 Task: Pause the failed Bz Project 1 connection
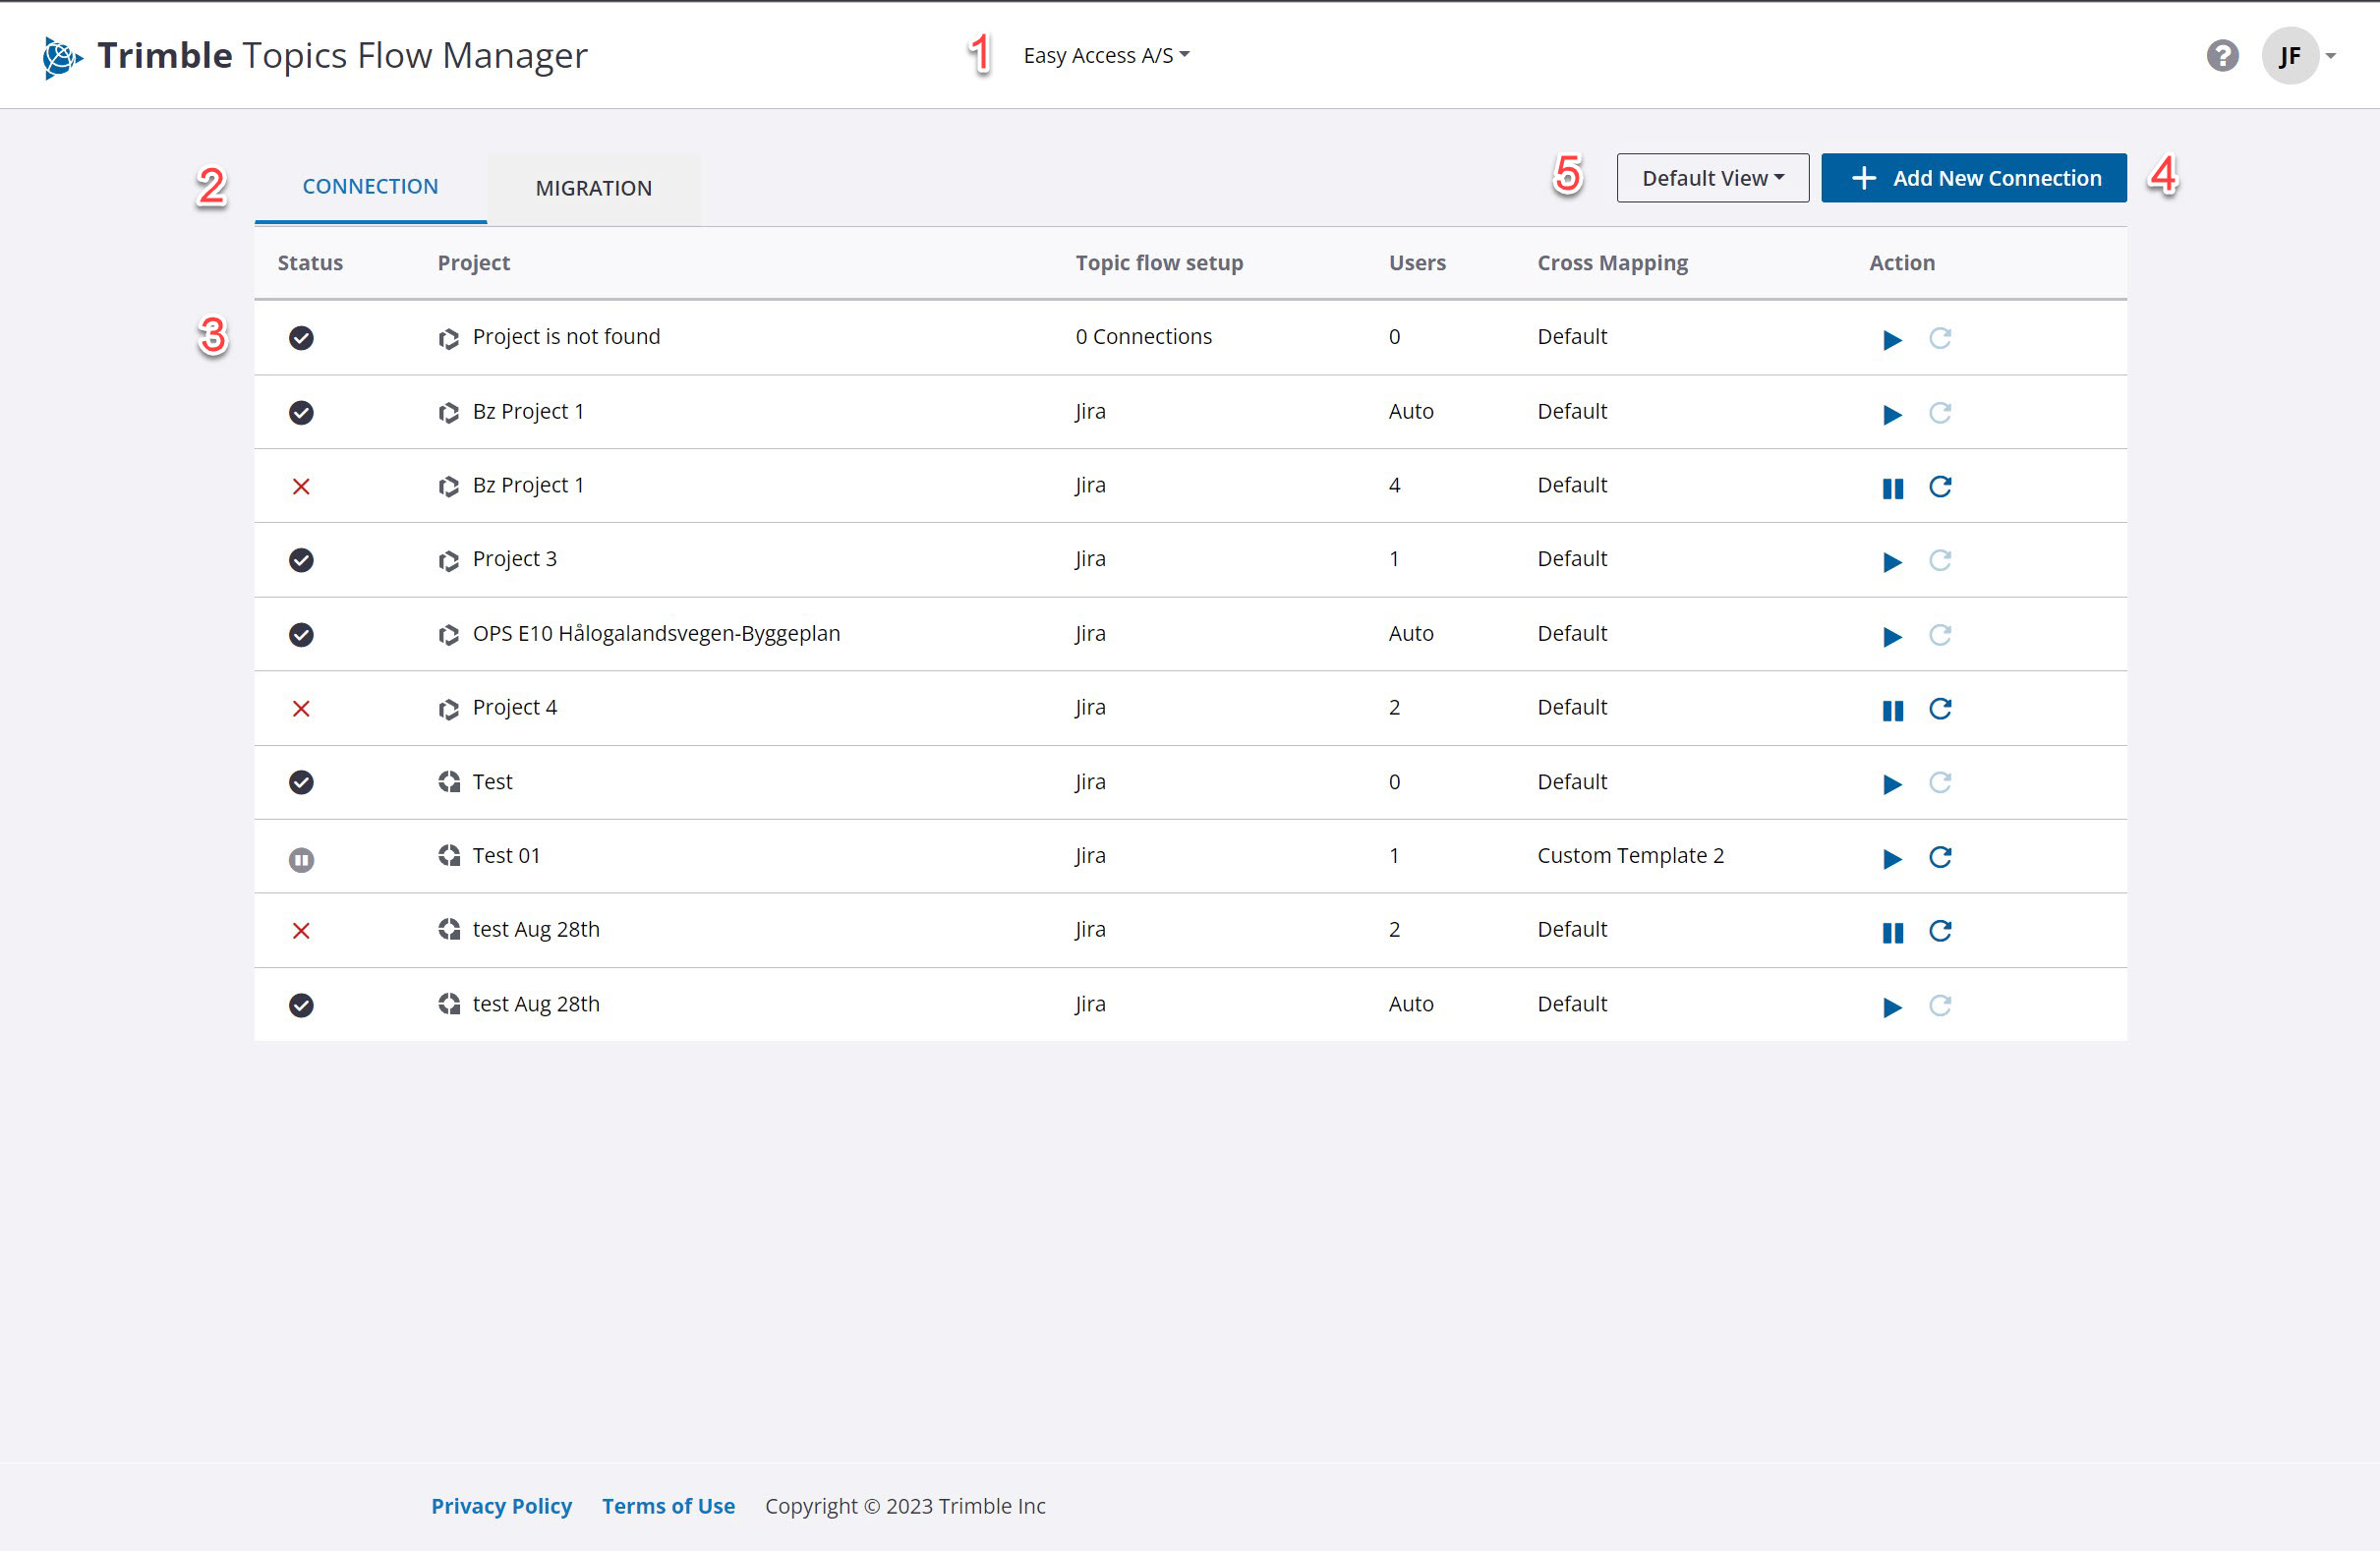[x=1892, y=488]
